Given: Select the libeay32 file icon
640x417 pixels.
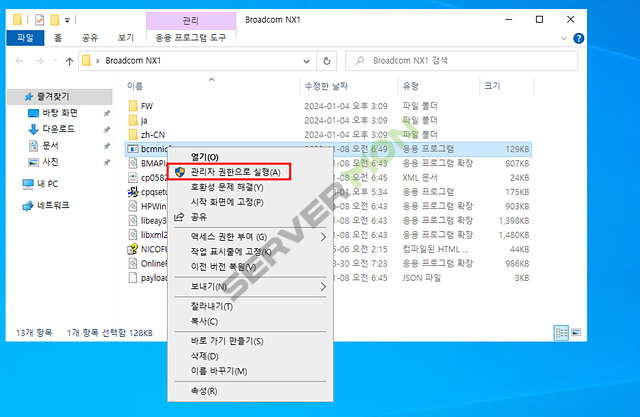Looking at the screenshot, I should pyautogui.click(x=133, y=220).
